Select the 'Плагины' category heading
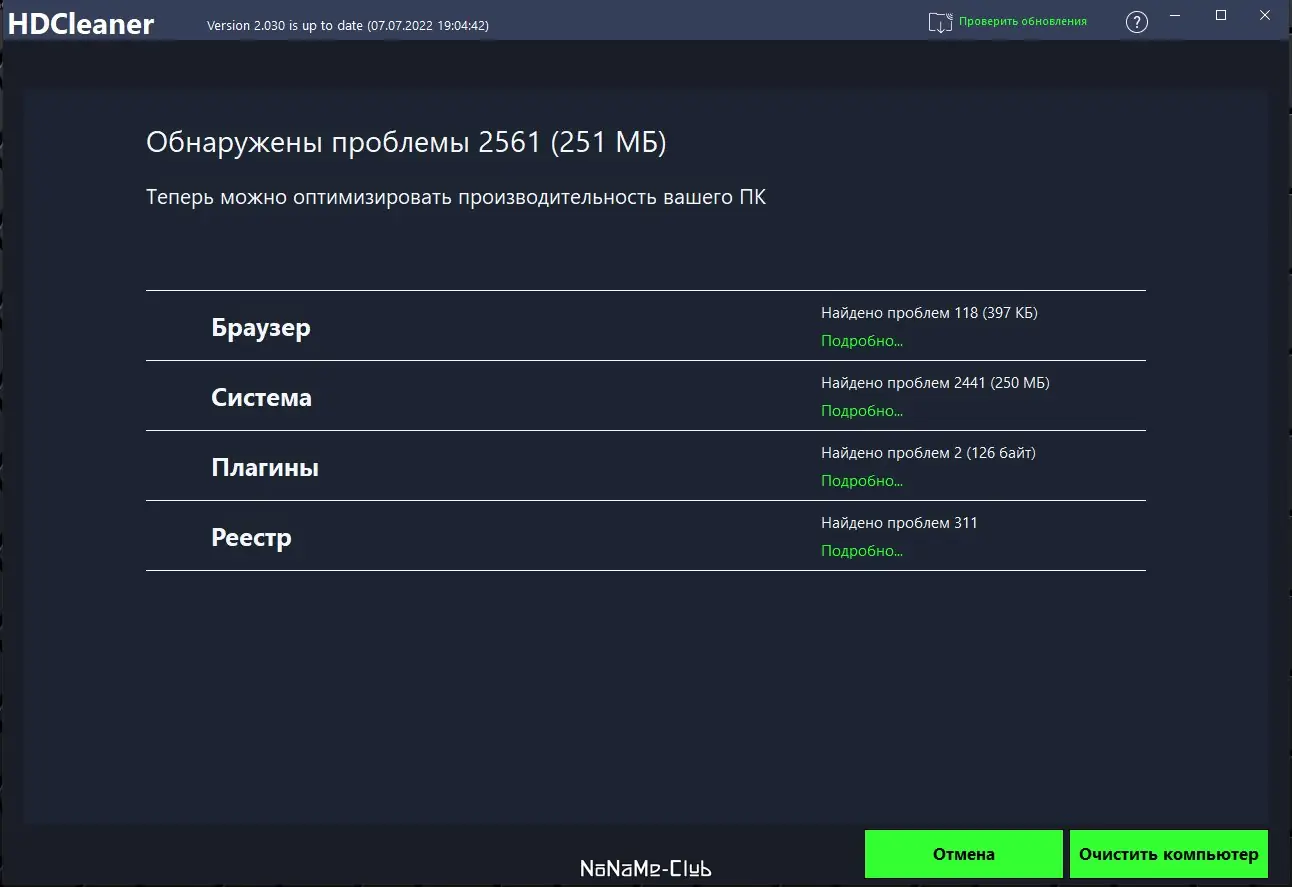Viewport: 1292px width, 887px height. [265, 467]
